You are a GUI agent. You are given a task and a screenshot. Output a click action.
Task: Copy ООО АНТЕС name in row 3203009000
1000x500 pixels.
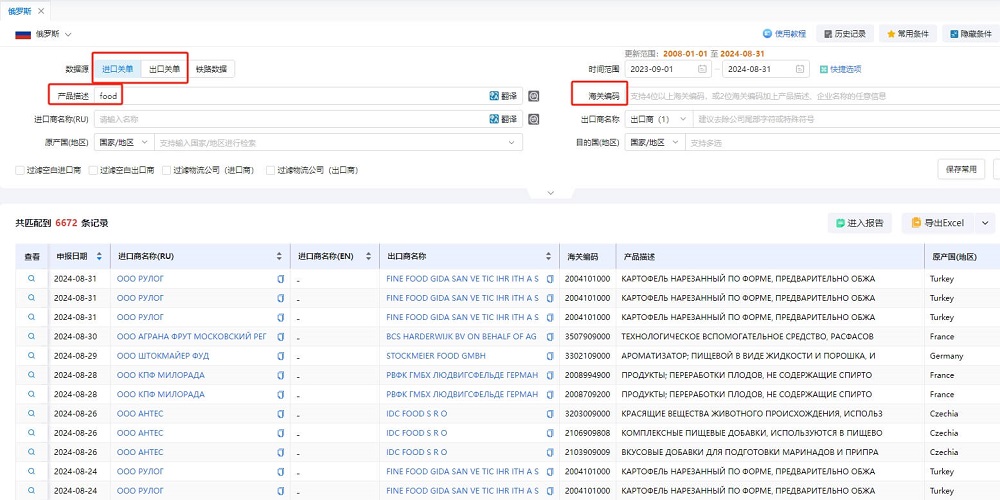tap(280, 414)
